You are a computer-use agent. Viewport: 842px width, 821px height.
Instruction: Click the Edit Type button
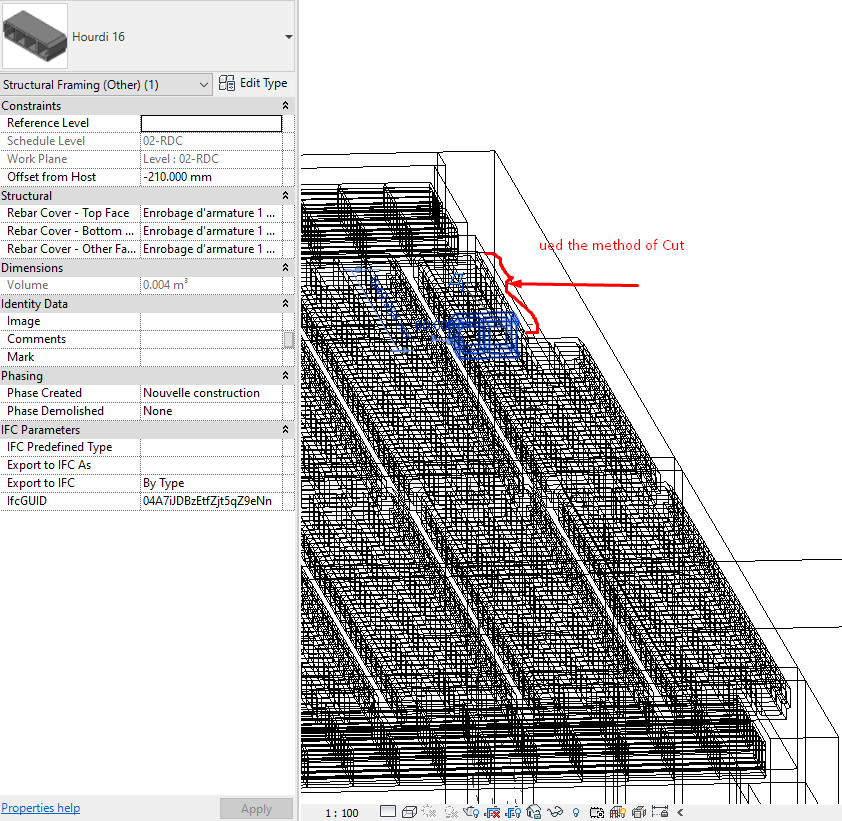point(253,82)
